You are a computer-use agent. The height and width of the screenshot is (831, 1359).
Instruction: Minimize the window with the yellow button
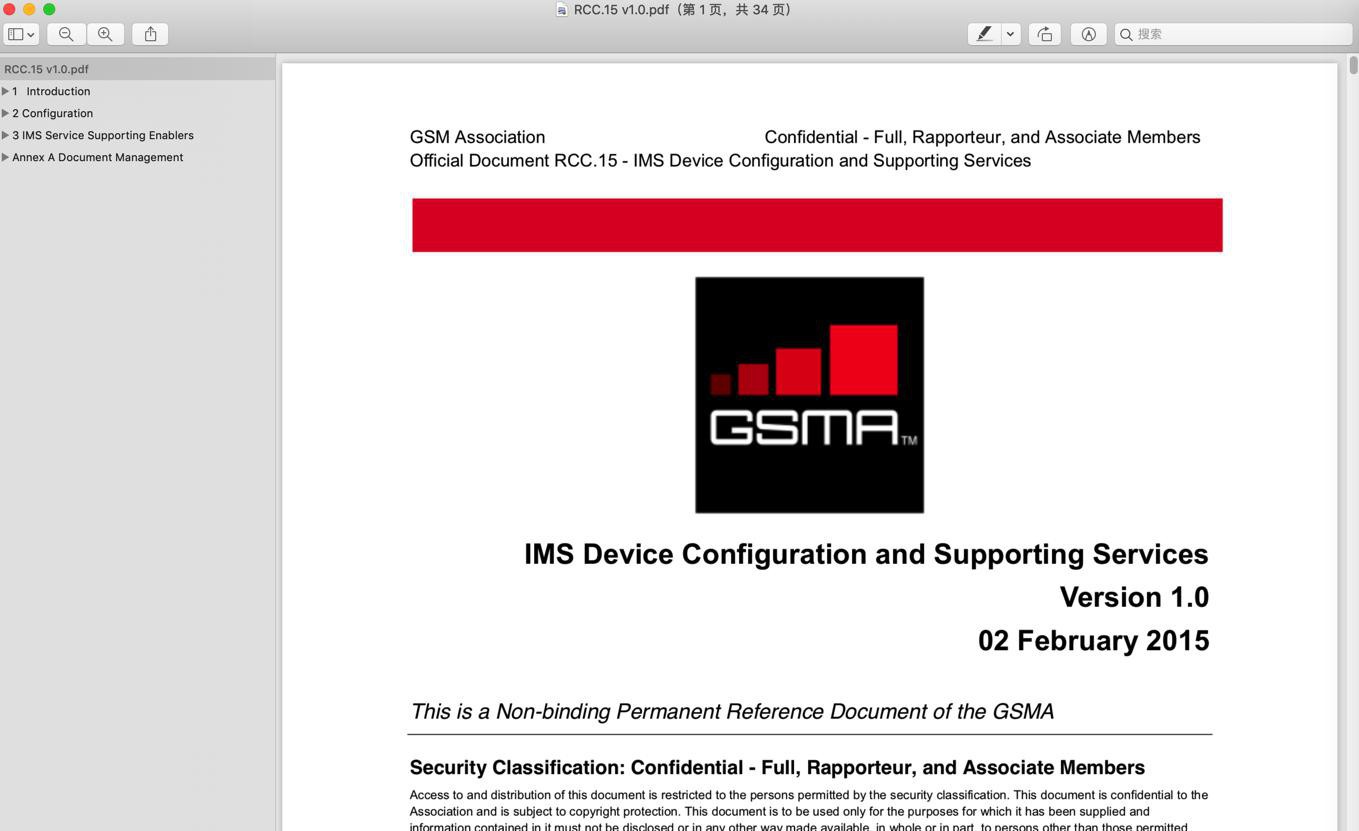point(29,9)
